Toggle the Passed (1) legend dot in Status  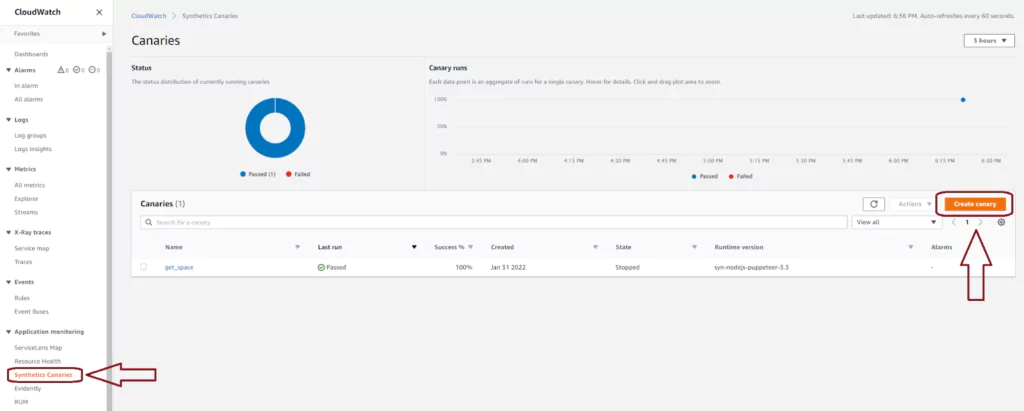pos(242,174)
